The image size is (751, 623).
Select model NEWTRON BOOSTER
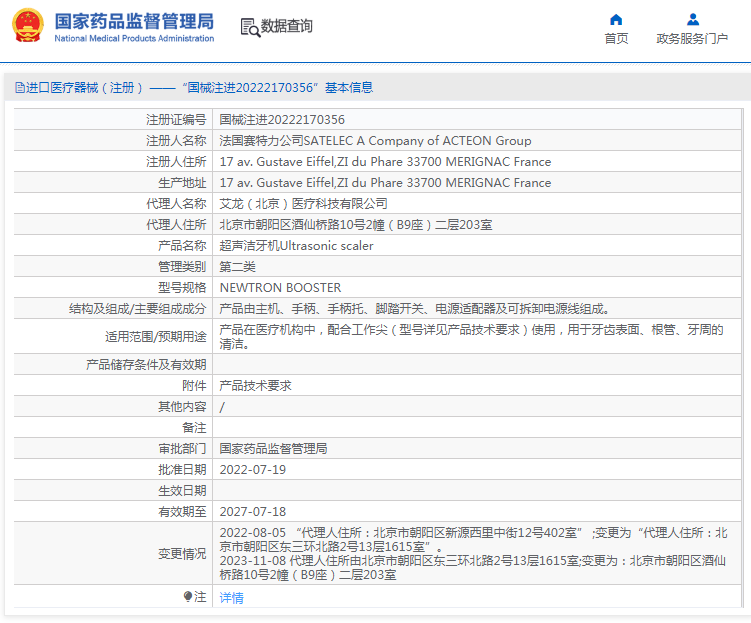click(280, 288)
